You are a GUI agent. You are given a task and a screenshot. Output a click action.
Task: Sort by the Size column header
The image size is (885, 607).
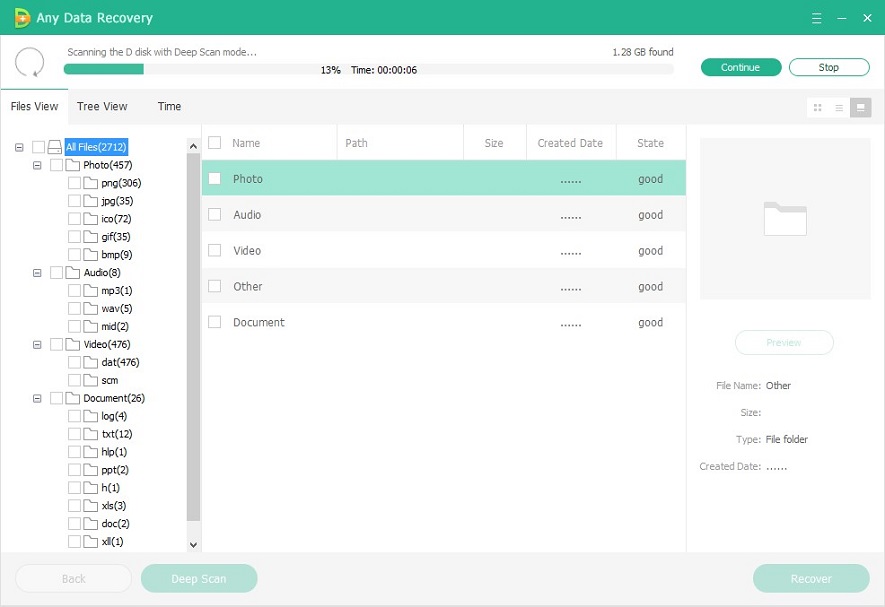click(x=494, y=143)
